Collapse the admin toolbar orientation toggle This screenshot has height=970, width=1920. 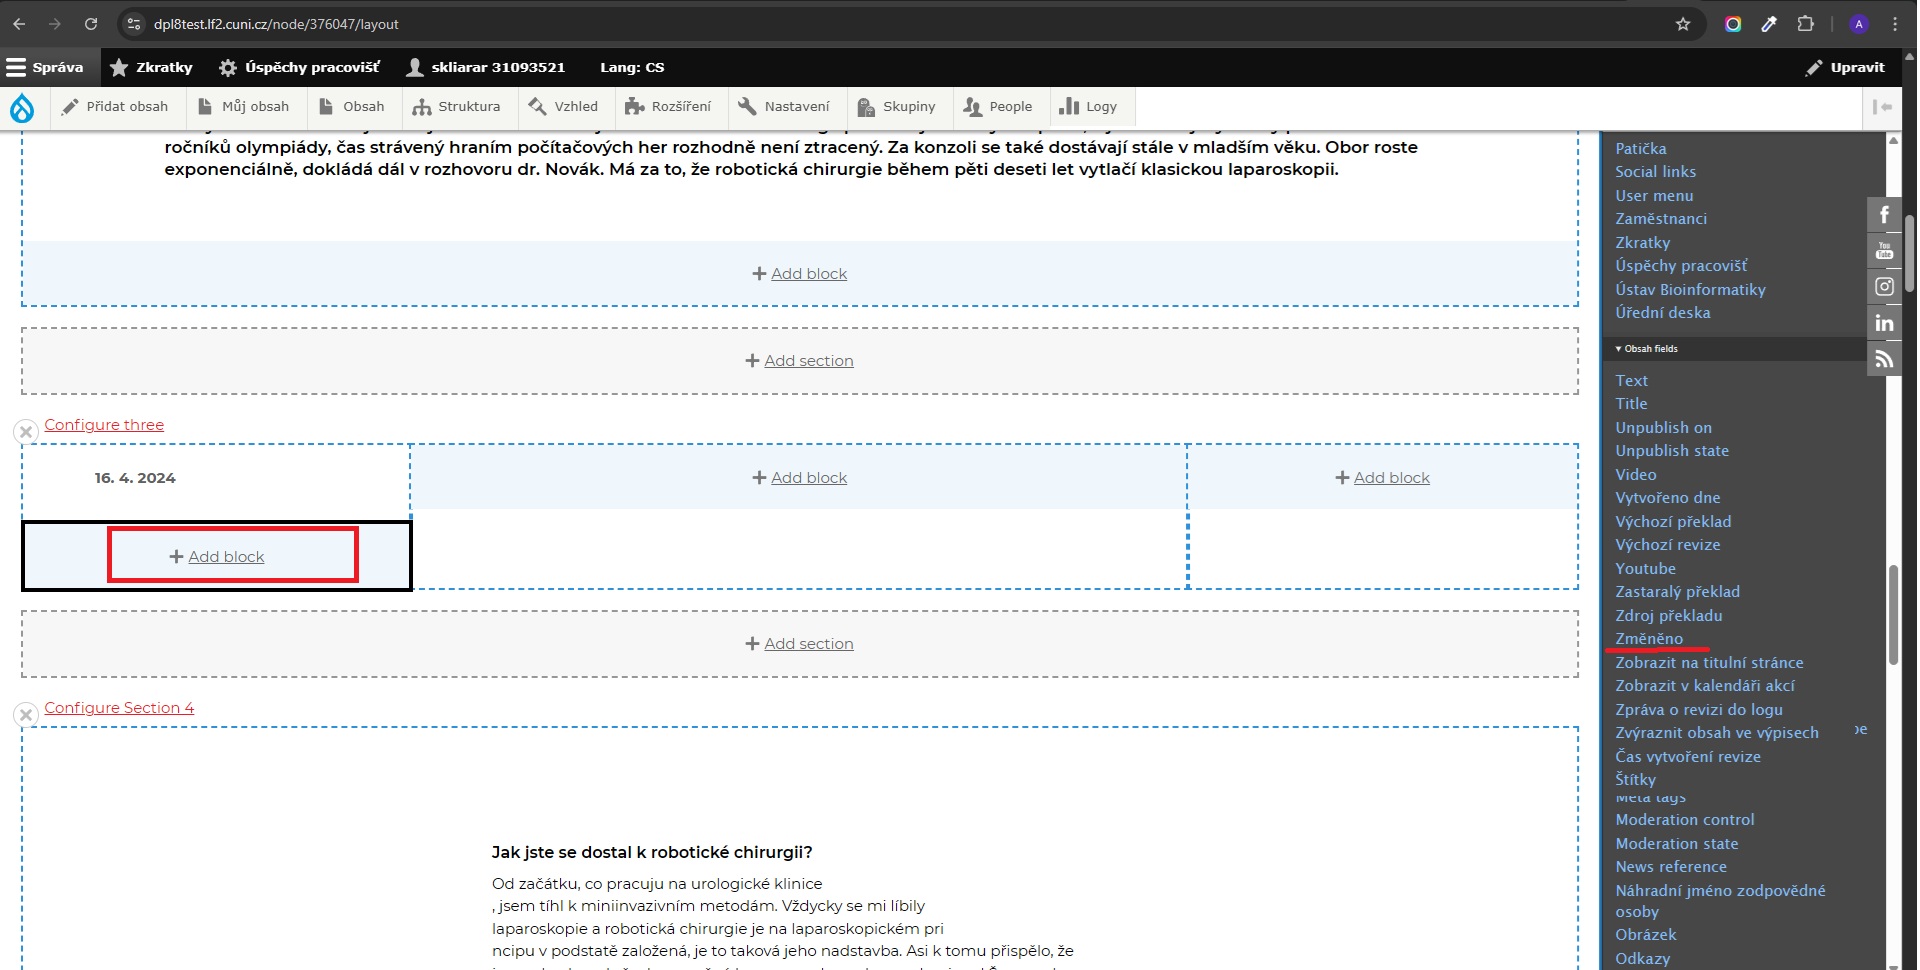pos(1882,107)
